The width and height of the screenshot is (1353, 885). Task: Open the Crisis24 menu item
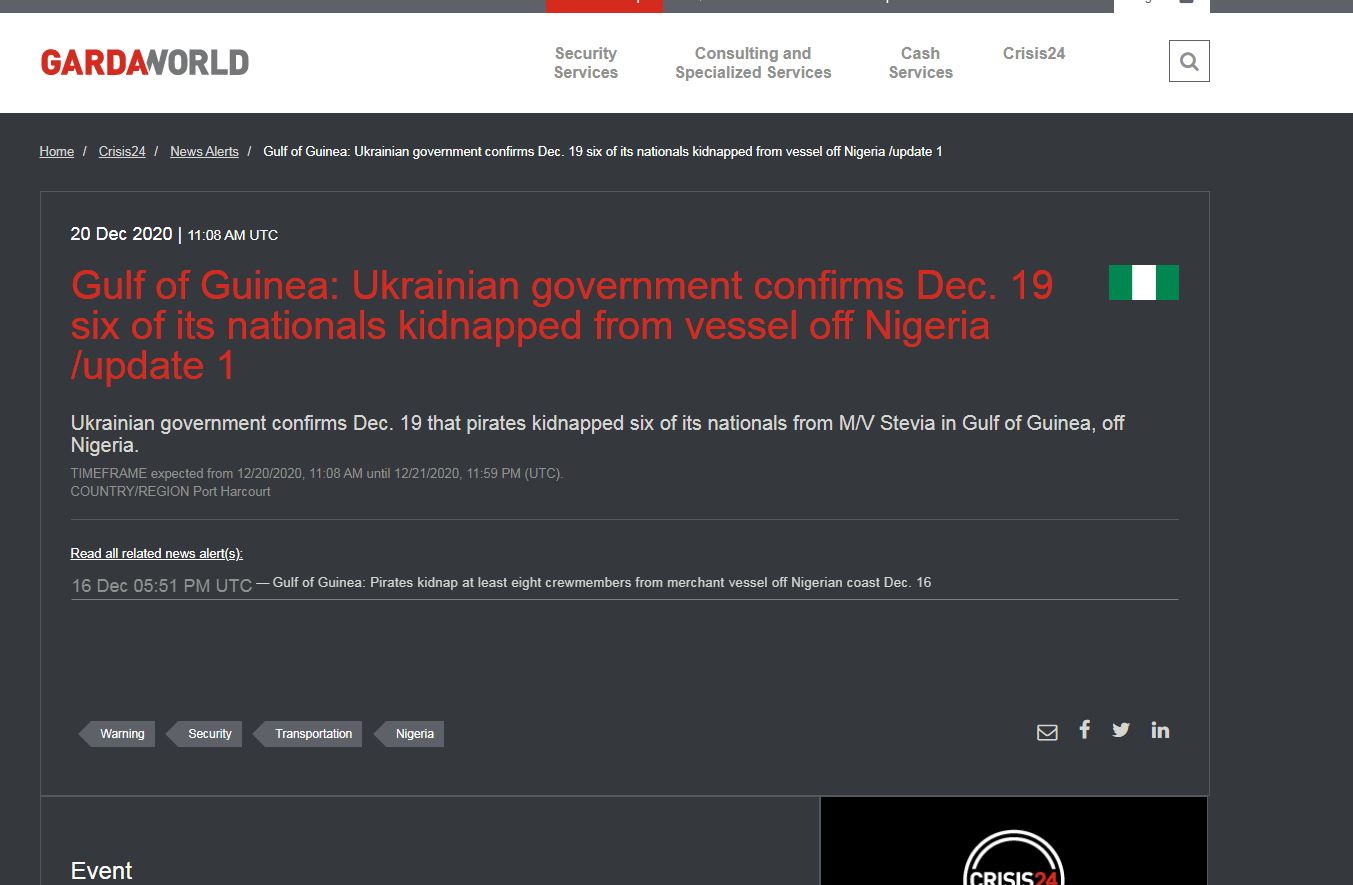1034,54
